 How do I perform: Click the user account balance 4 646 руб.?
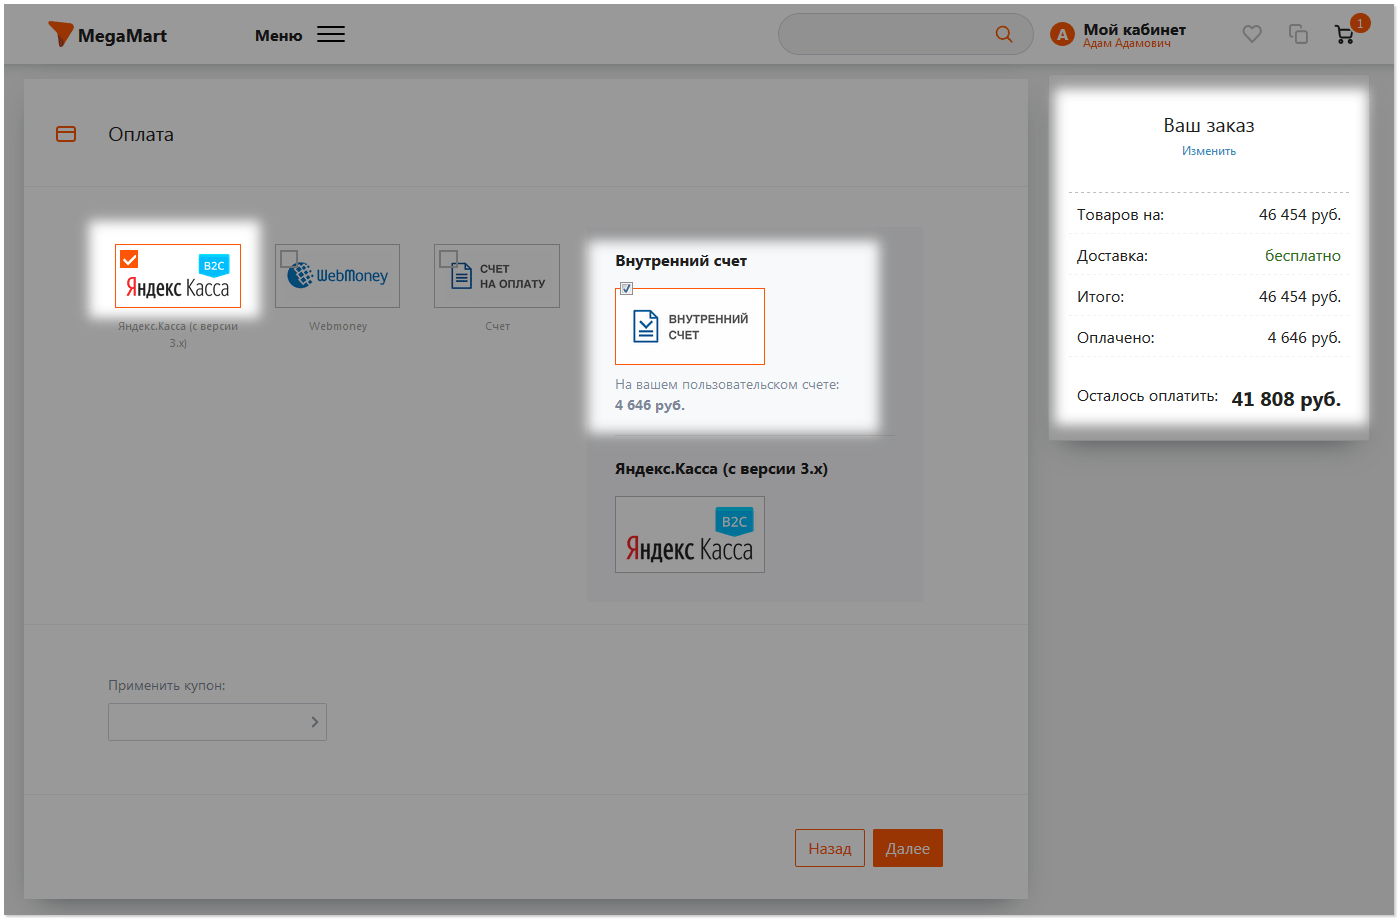coord(650,405)
